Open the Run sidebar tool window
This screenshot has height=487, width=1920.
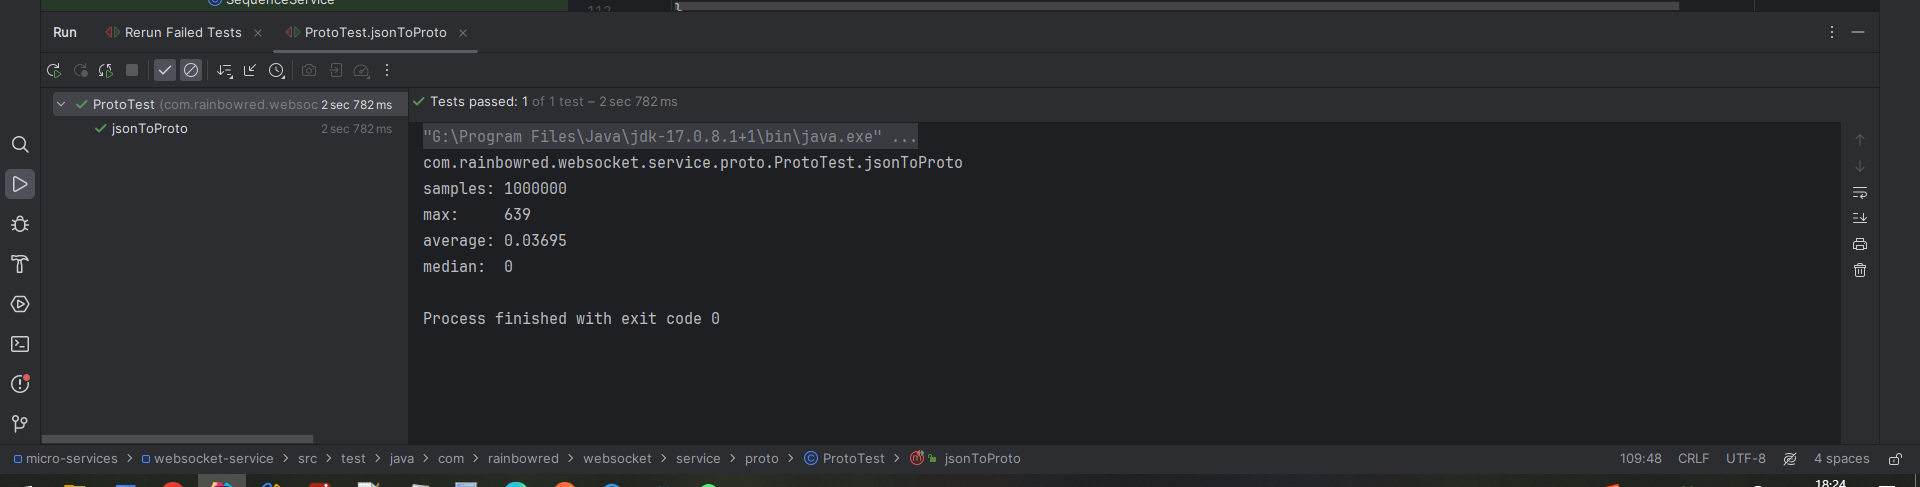pyautogui.click(x=20, y=184)
